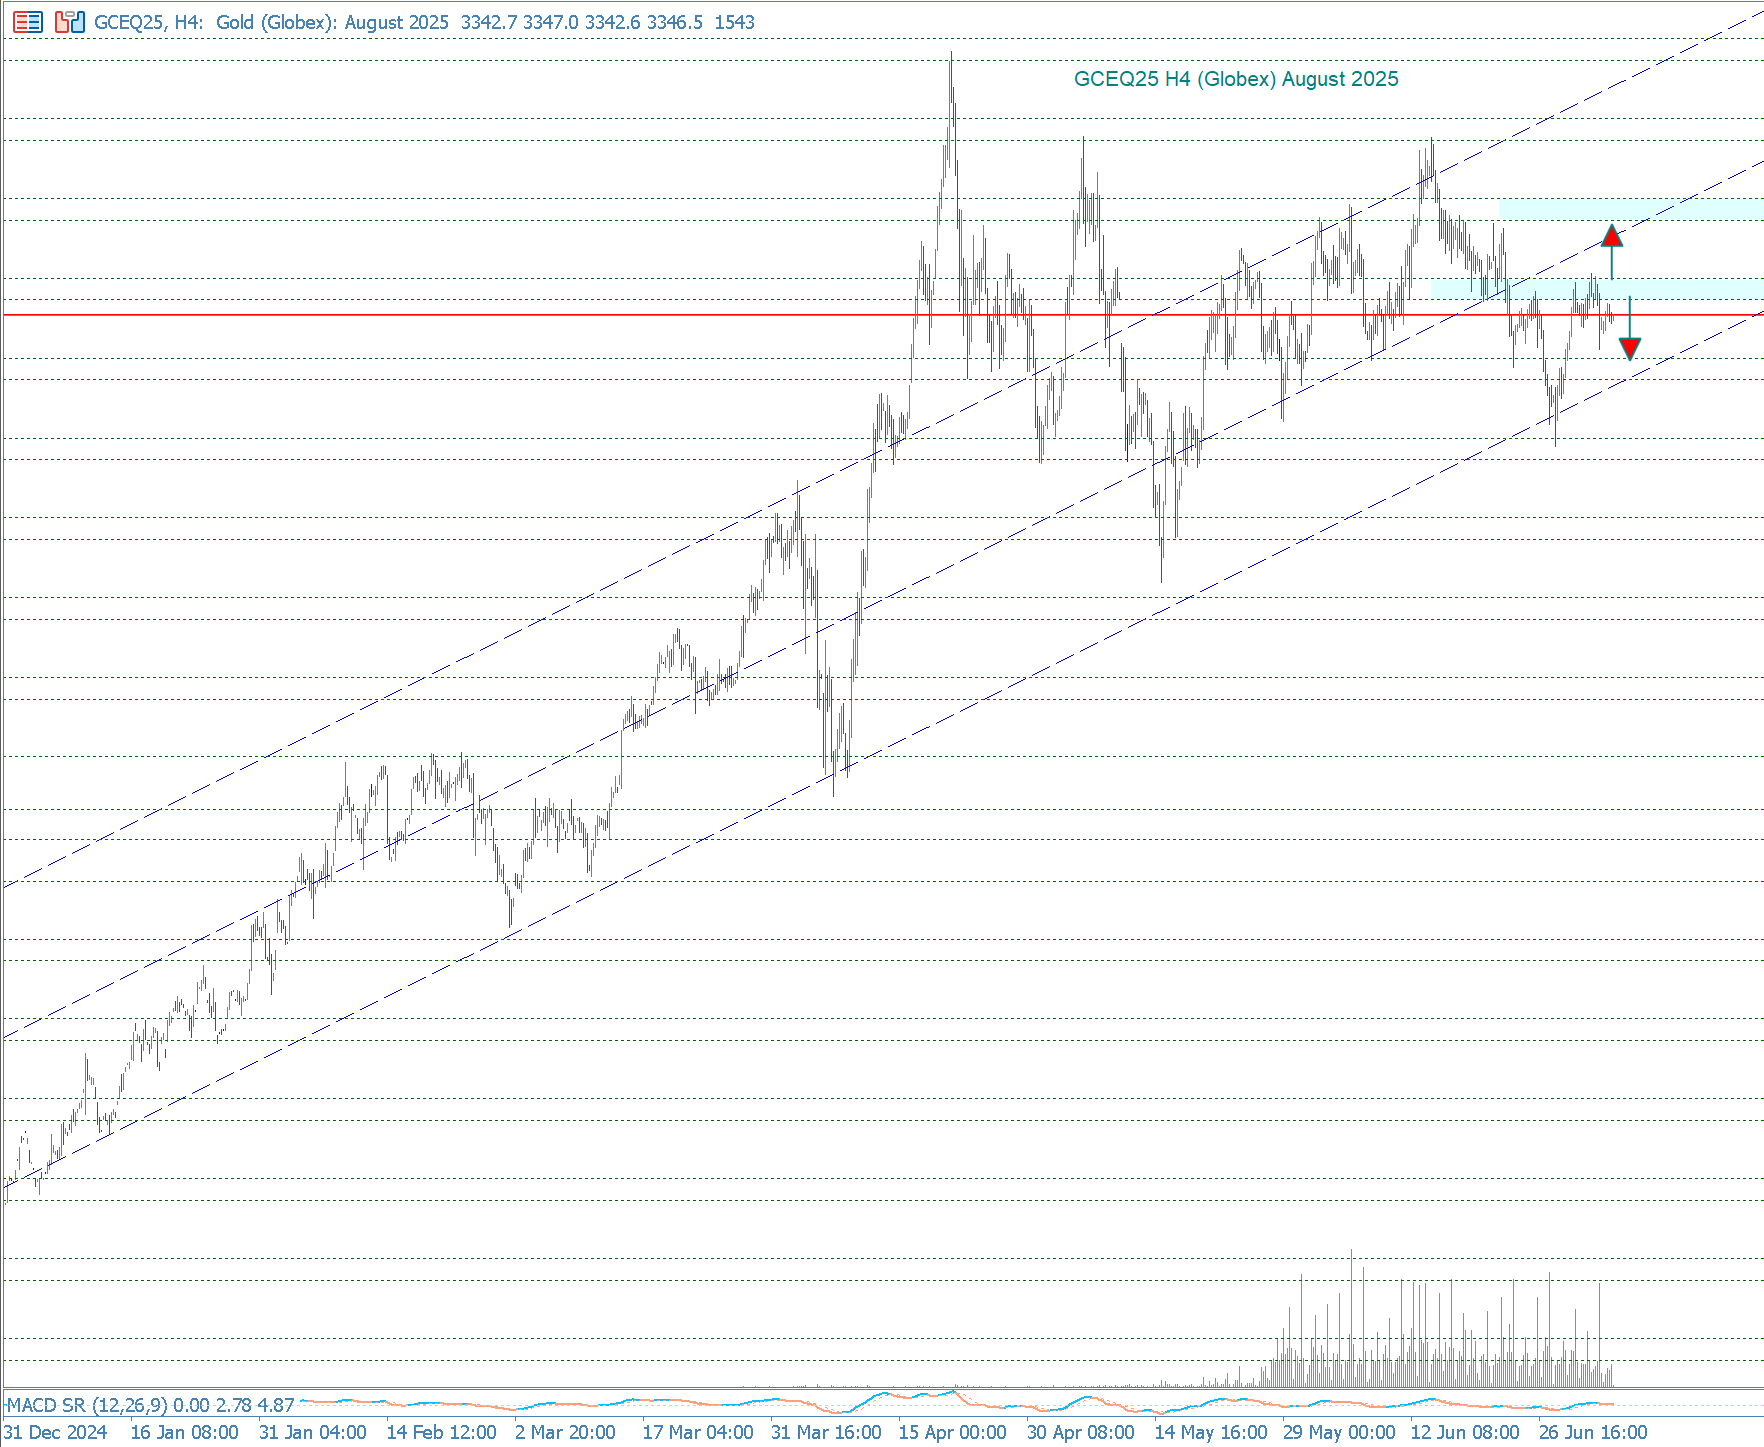
Task: Click the upper light cyan rectangle zone
Action: [1630, 209]
